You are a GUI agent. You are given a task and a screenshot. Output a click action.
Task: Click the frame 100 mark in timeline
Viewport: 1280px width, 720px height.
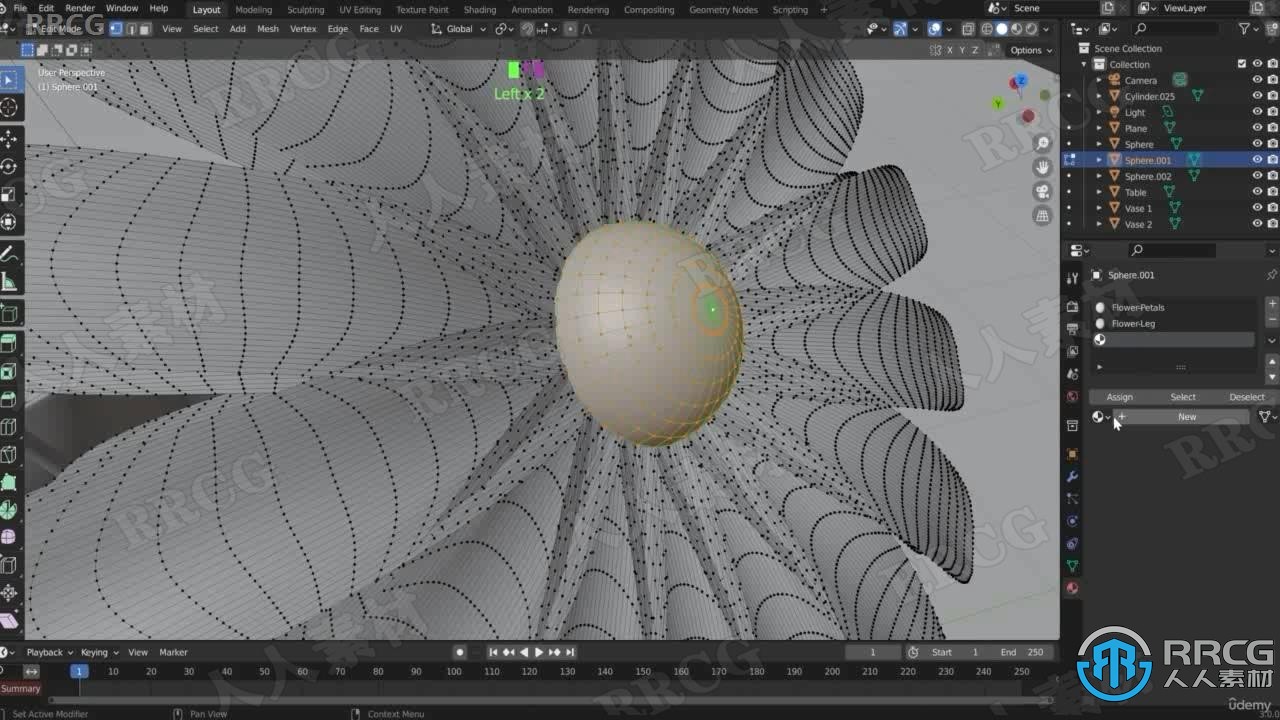pyautogui.click(x=454, y=672)
